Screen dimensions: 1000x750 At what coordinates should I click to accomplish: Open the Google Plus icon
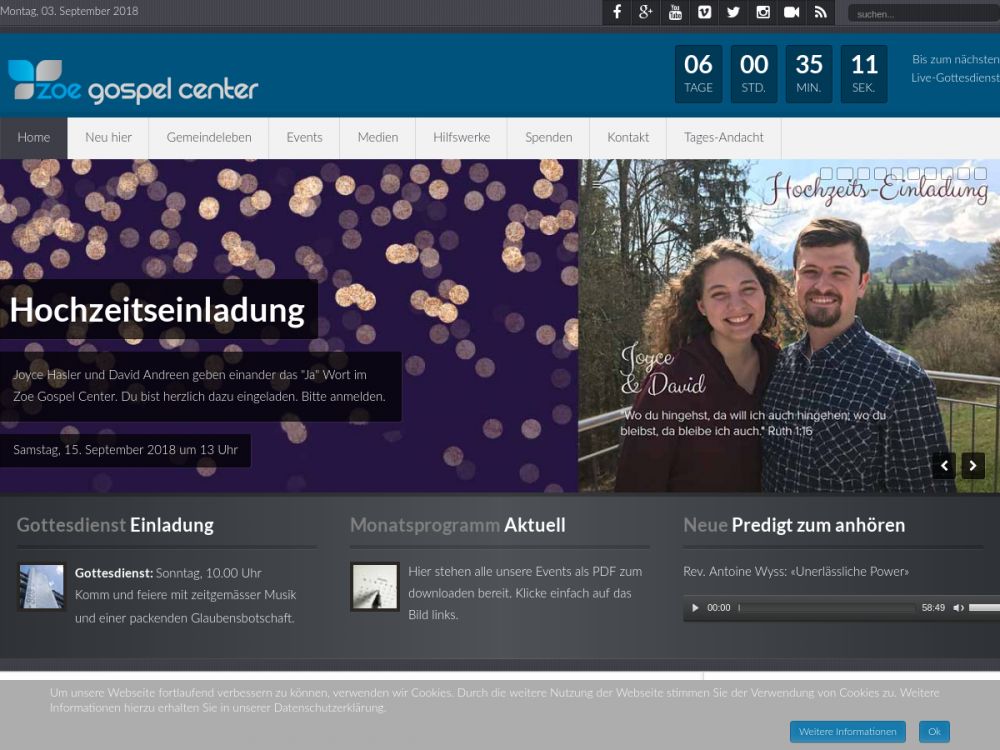(645, 12)
